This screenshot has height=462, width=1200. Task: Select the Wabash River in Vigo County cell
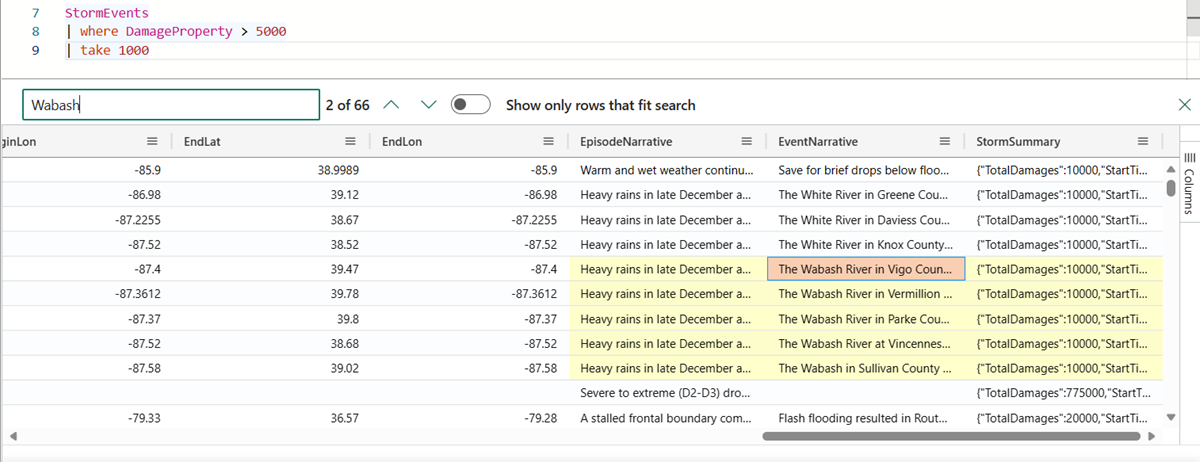865,269
